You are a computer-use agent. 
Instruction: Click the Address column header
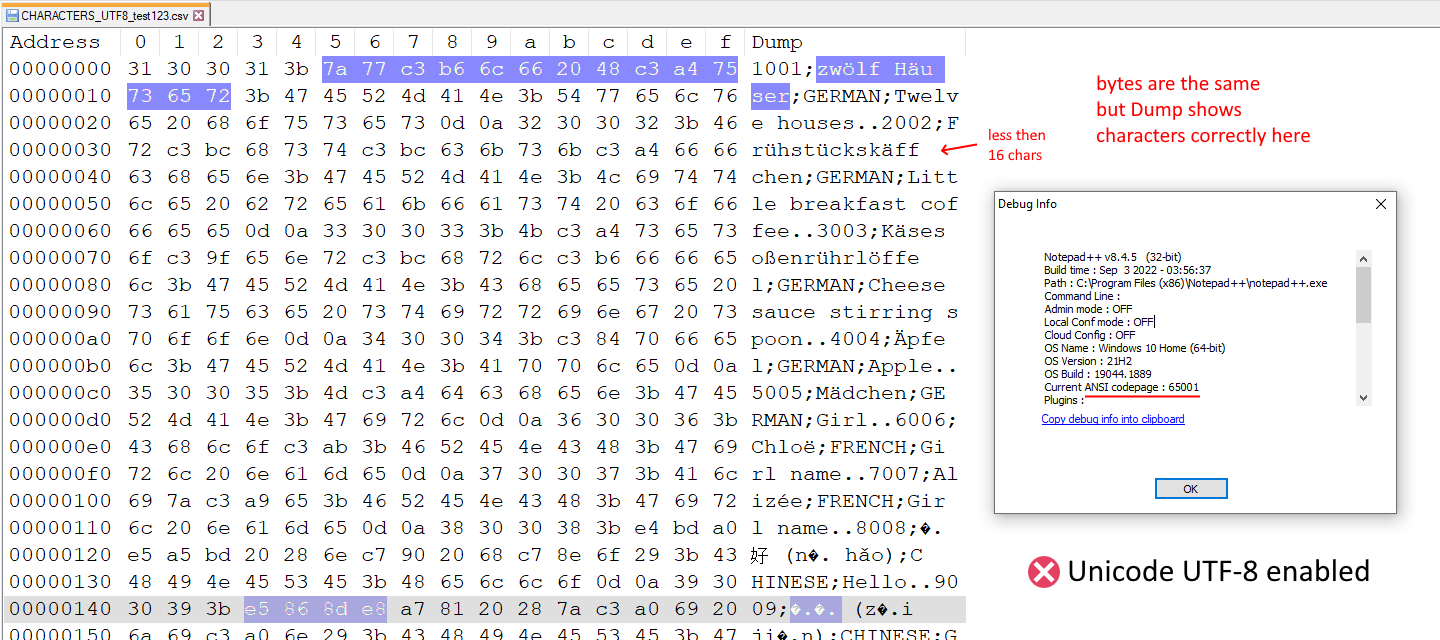coord(55,42)
